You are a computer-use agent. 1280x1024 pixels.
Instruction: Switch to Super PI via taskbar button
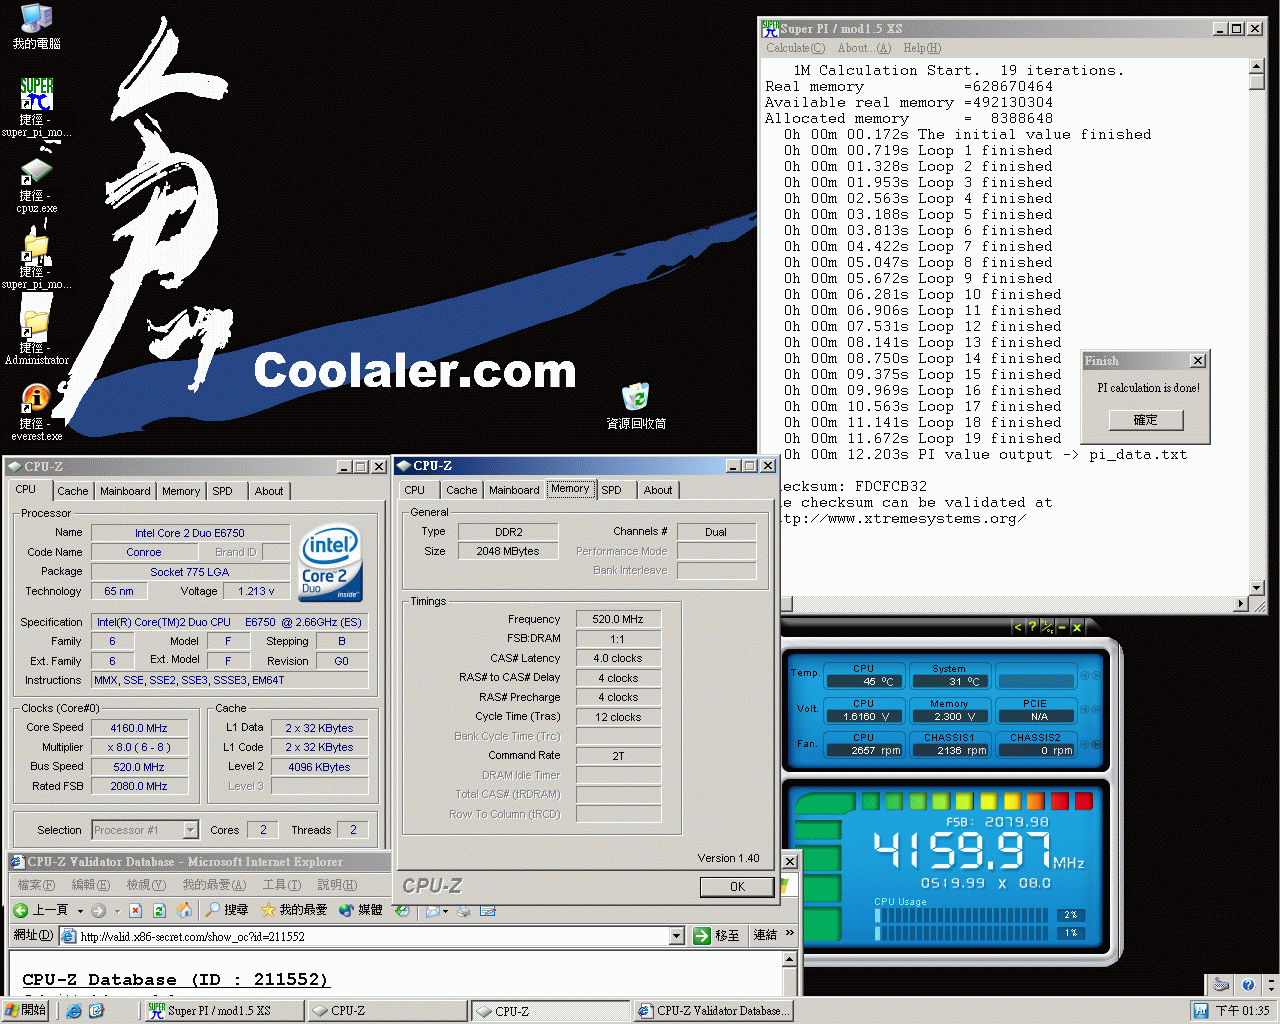tap(223, 1011)
